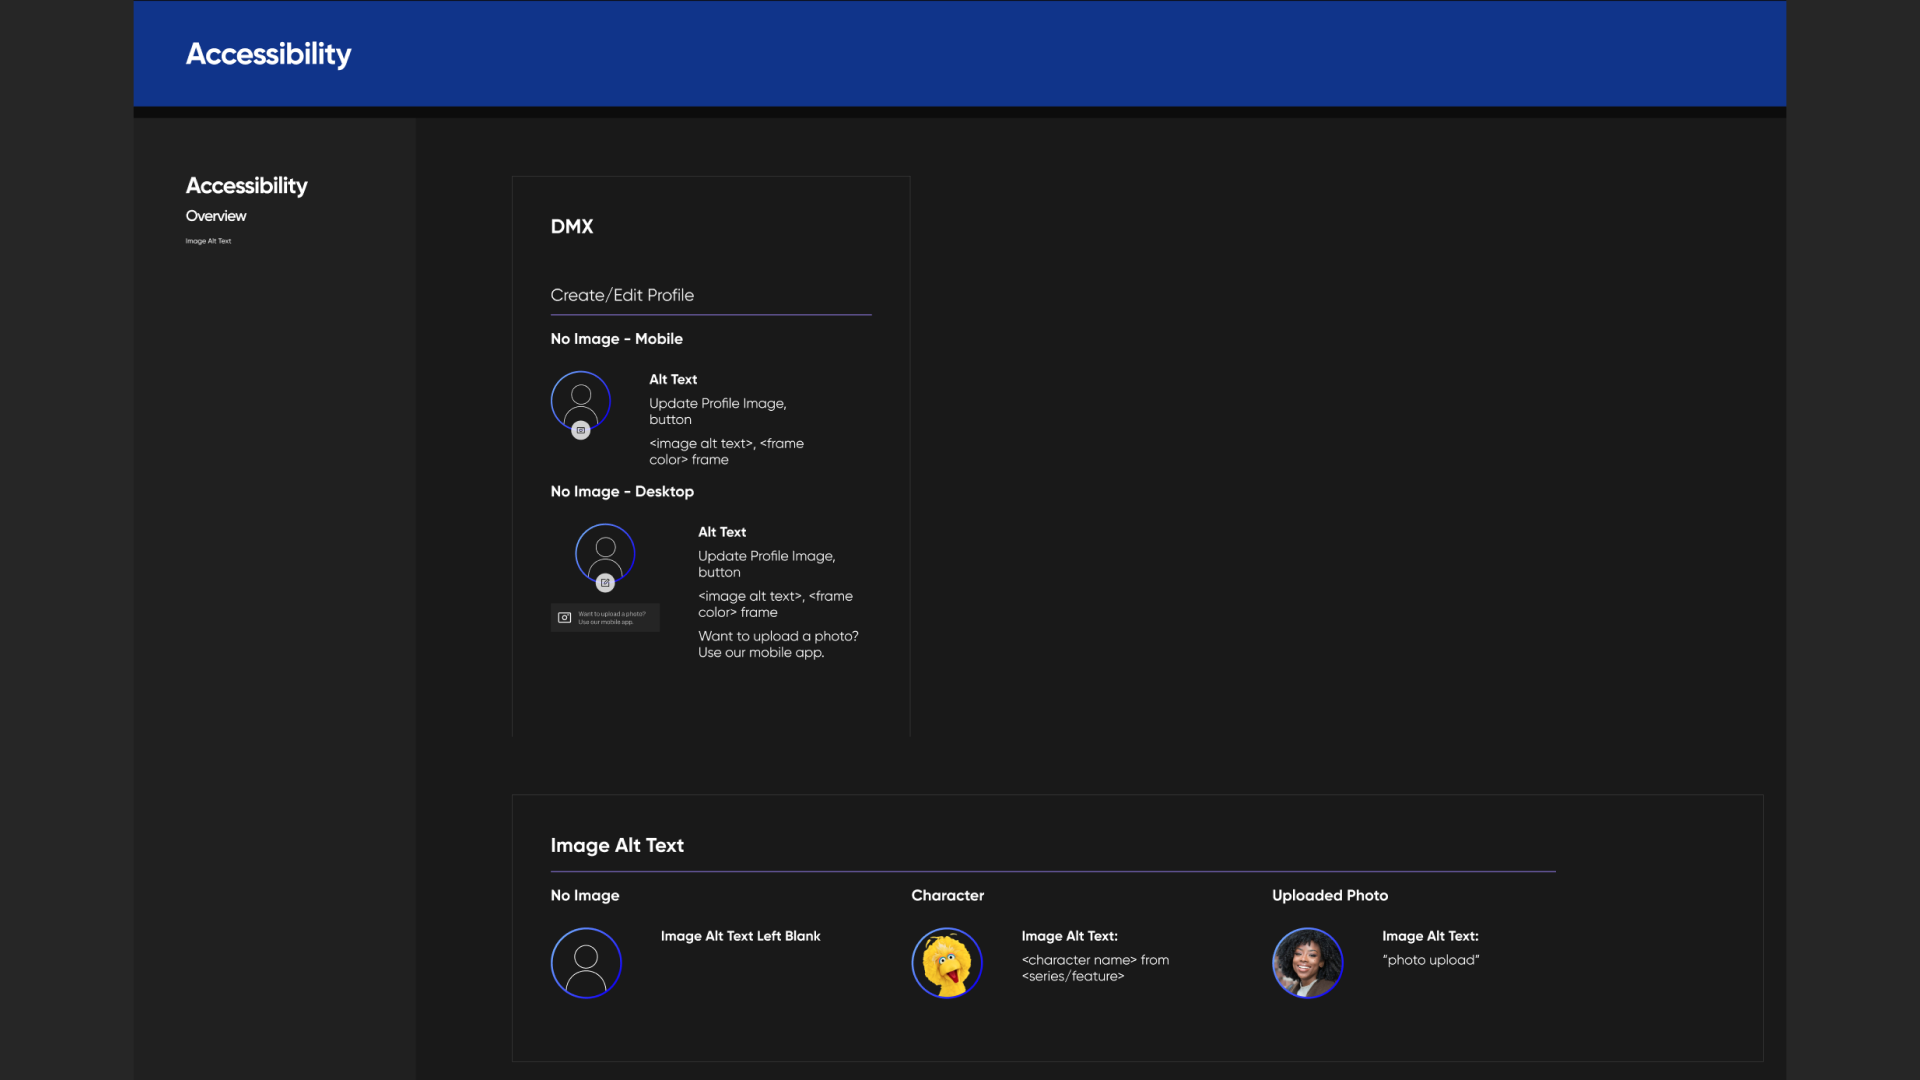Click the 'Want to upload a photo?' tooltip card

click(604, 617)
